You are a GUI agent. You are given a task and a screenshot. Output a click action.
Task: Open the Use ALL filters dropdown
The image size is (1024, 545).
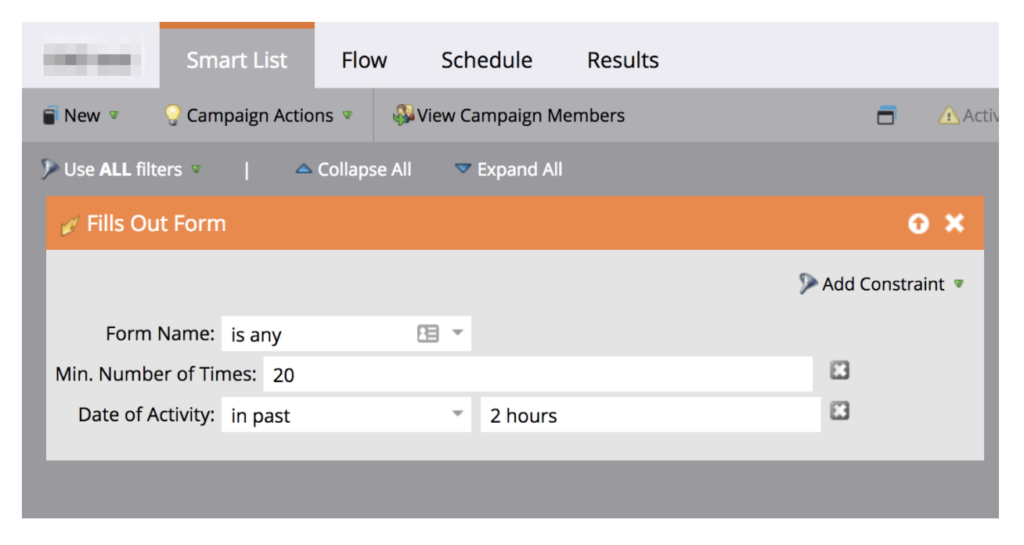(121, 170)
